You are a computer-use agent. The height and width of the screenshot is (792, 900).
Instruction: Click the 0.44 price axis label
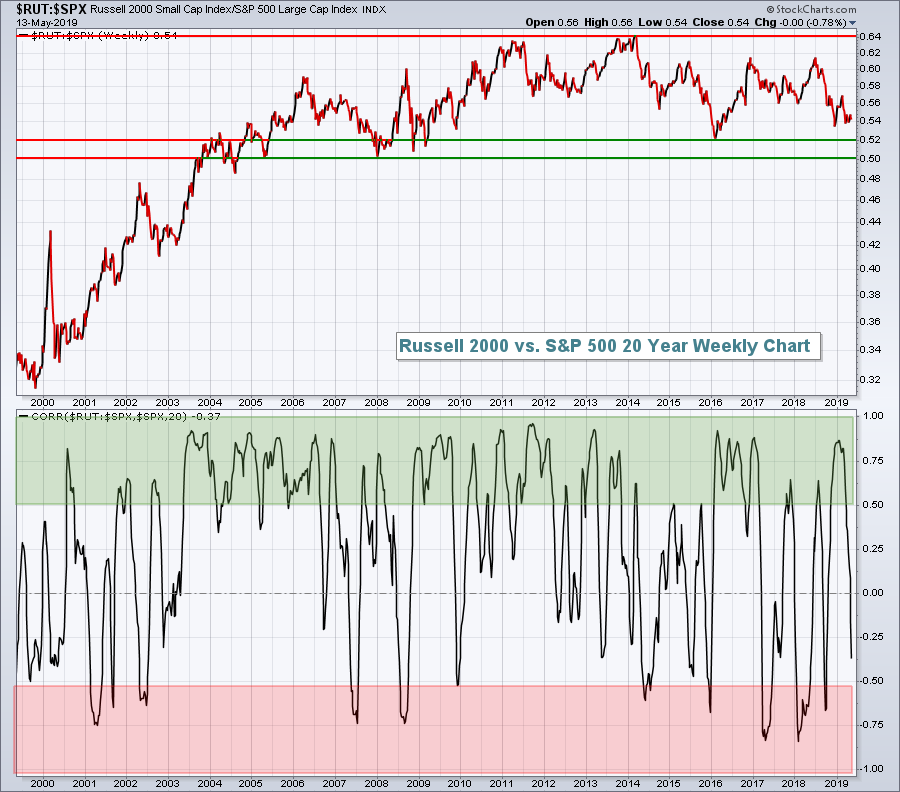click(x=870, y=222)
